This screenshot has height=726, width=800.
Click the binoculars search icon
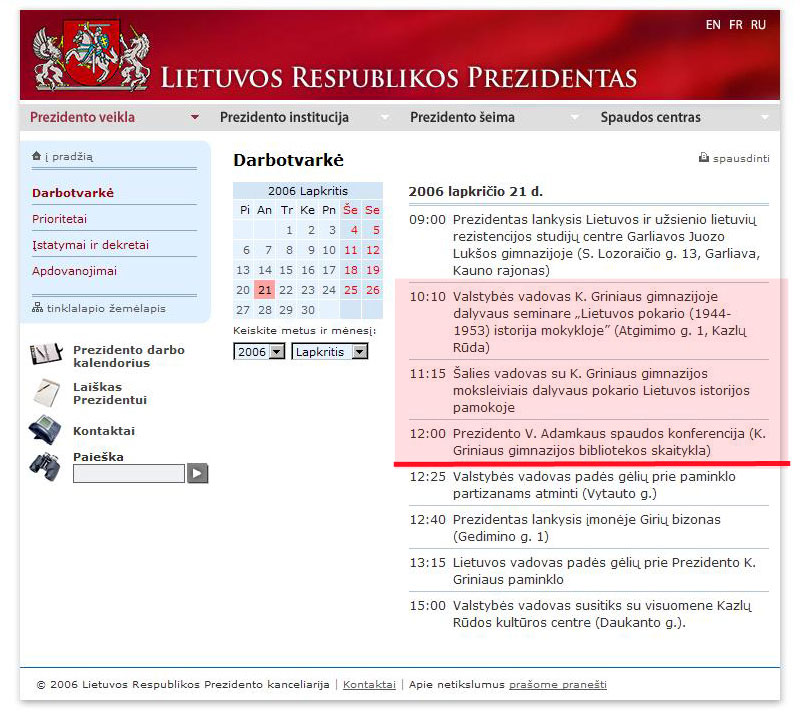(45, 467)
